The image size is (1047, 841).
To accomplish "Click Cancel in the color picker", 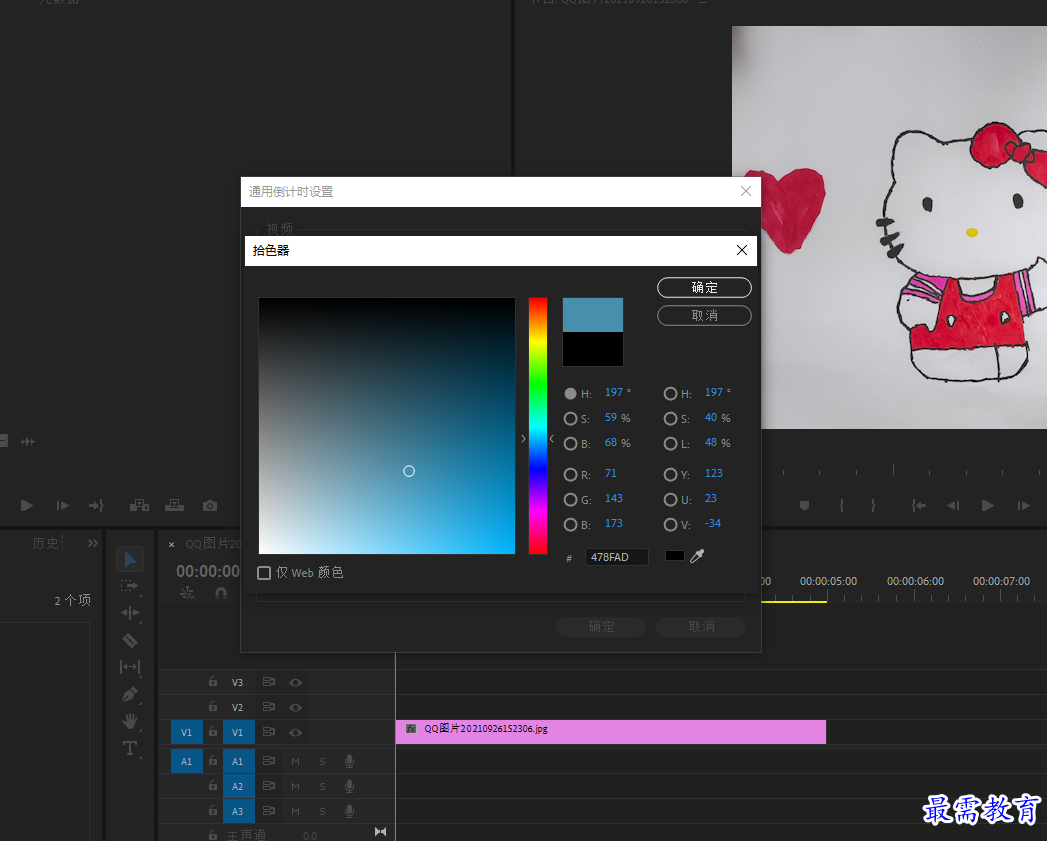I will pyautogui.click(x=704, y=315).
